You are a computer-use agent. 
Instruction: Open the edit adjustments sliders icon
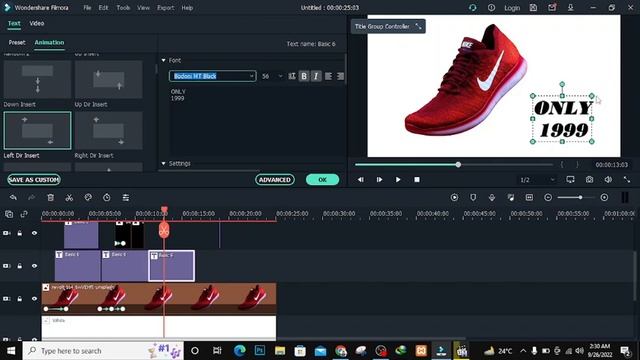[126, 198]
